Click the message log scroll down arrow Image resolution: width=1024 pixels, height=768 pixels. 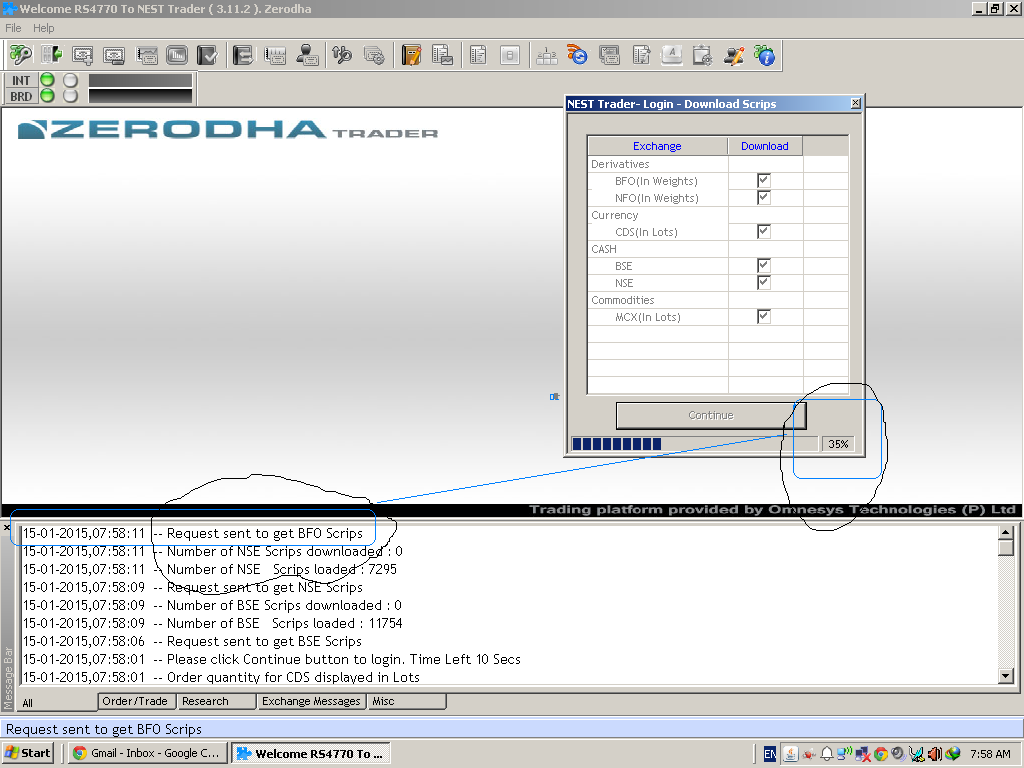pos(1006,676)
